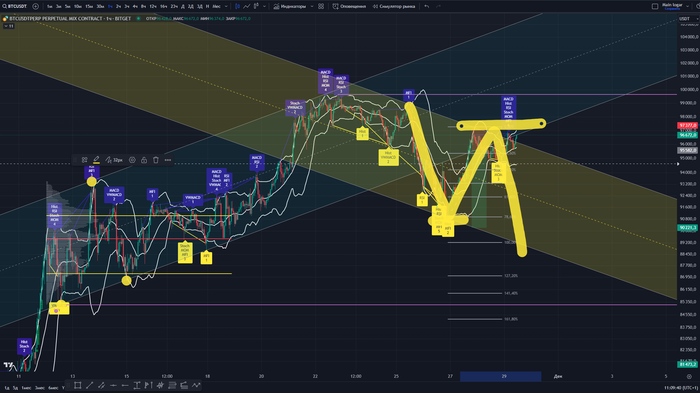700x393 pixels.
Task: Set date range to 1д
Action: click(x=7, y=388)
